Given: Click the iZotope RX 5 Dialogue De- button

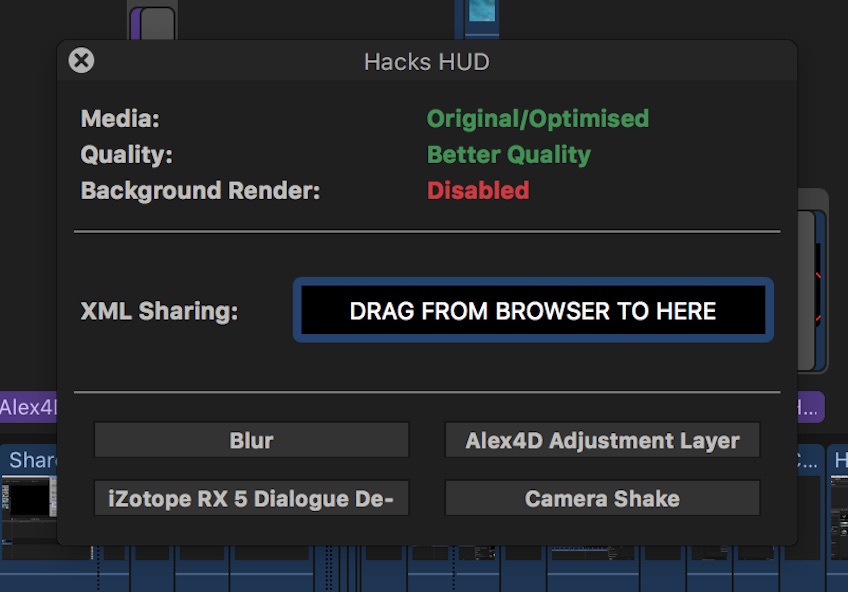Looking at the screenshot, I should pos(251,498).
